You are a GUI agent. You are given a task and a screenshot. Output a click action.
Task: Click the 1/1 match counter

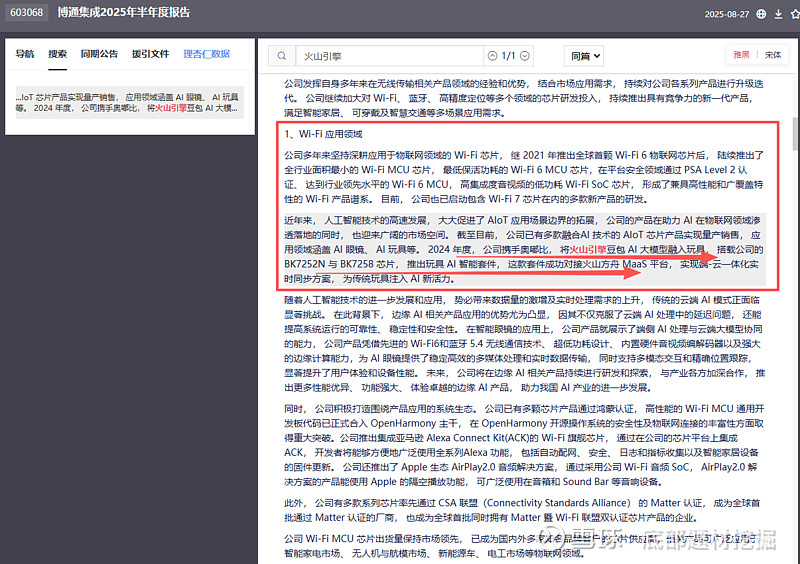point(508,56)
